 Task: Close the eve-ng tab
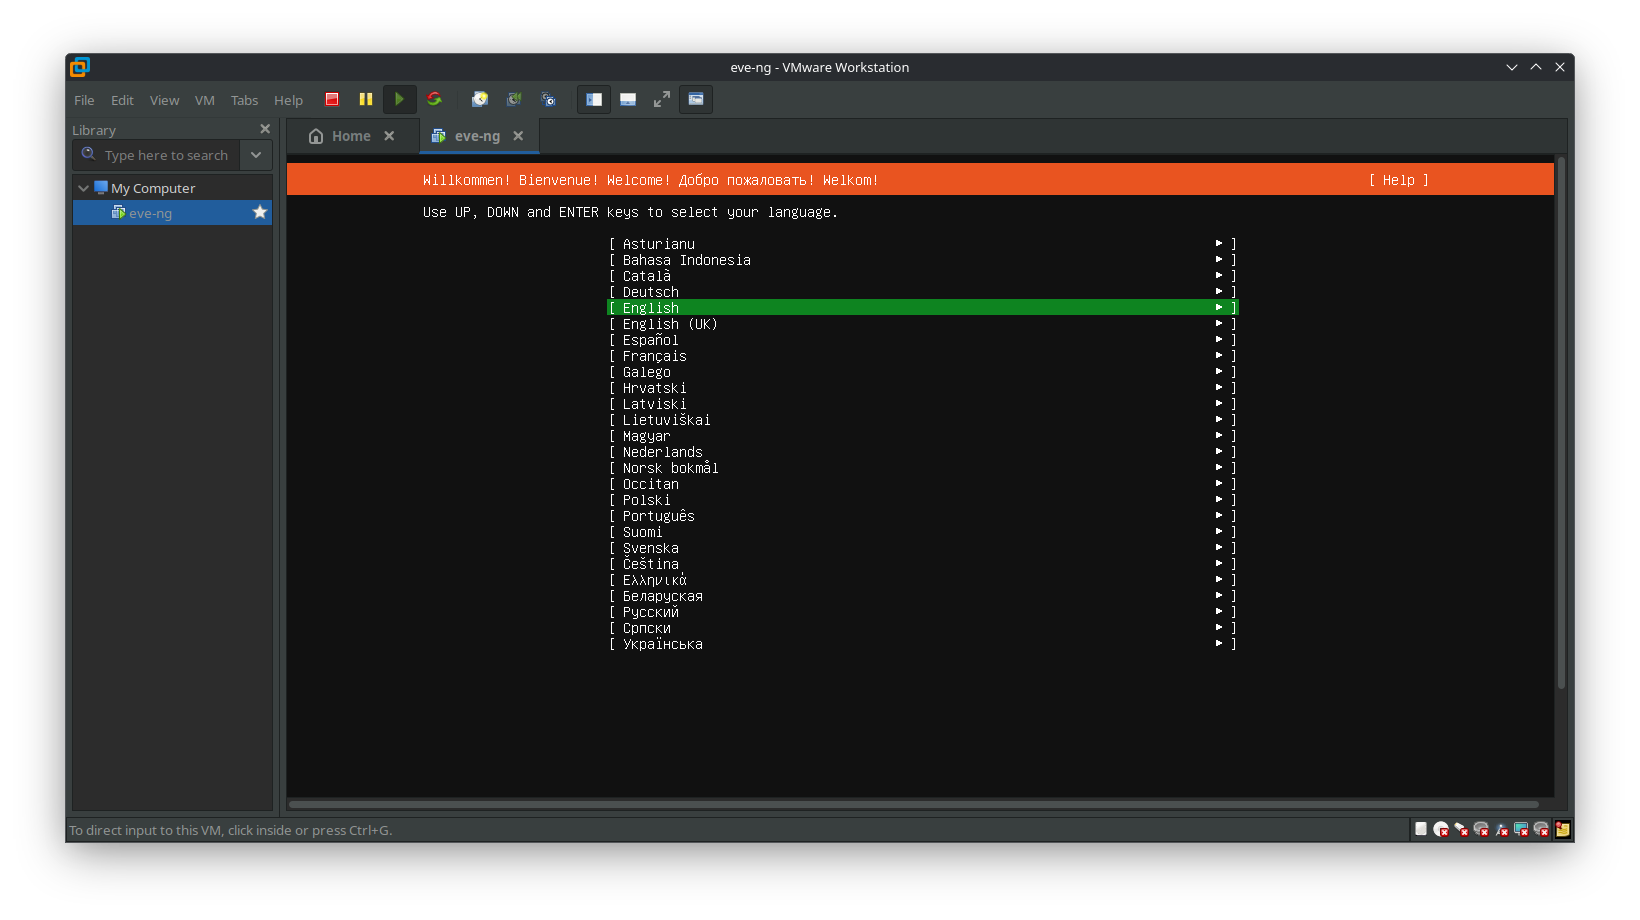tap(518, 136)
